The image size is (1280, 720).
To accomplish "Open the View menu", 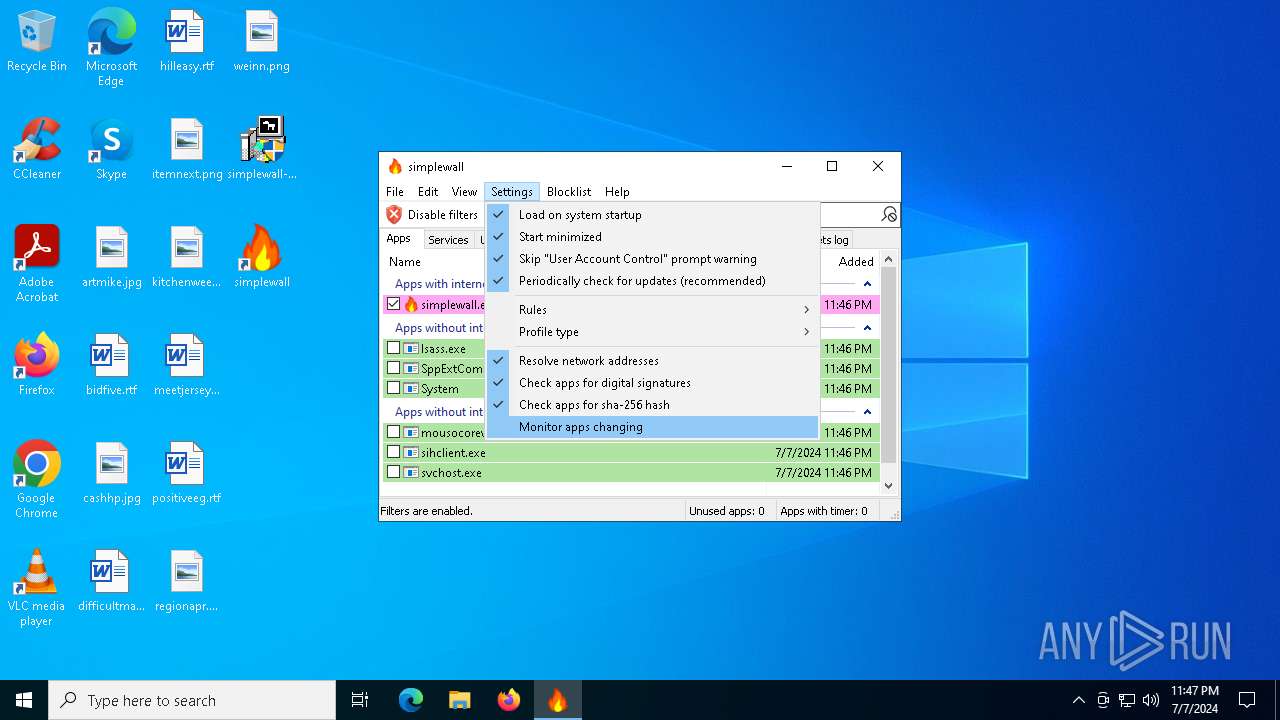I will pyautogui.click(x=464, y=192).
